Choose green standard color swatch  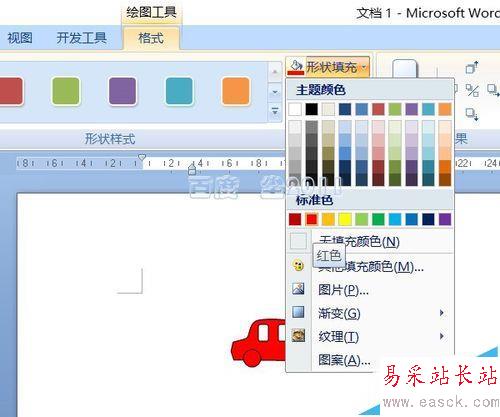[378, 219]
